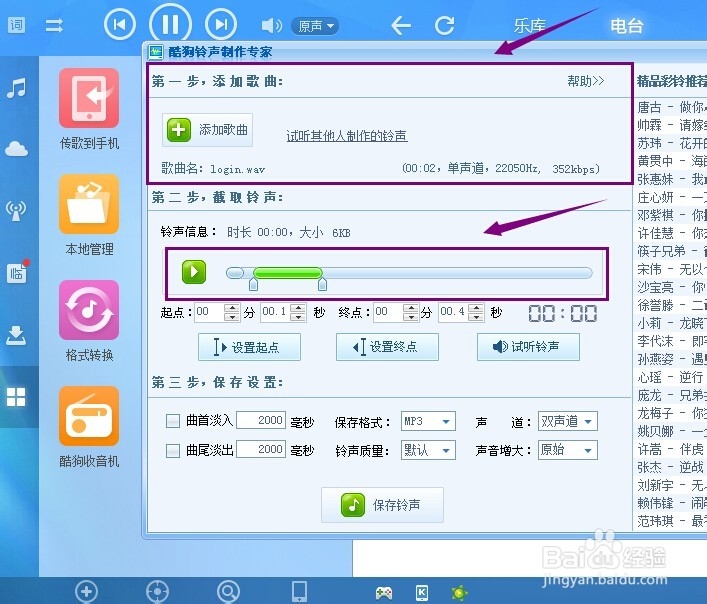Viewport: 707px width, 604px height.
Task: Click the end point minutes field
Action: 388,312
